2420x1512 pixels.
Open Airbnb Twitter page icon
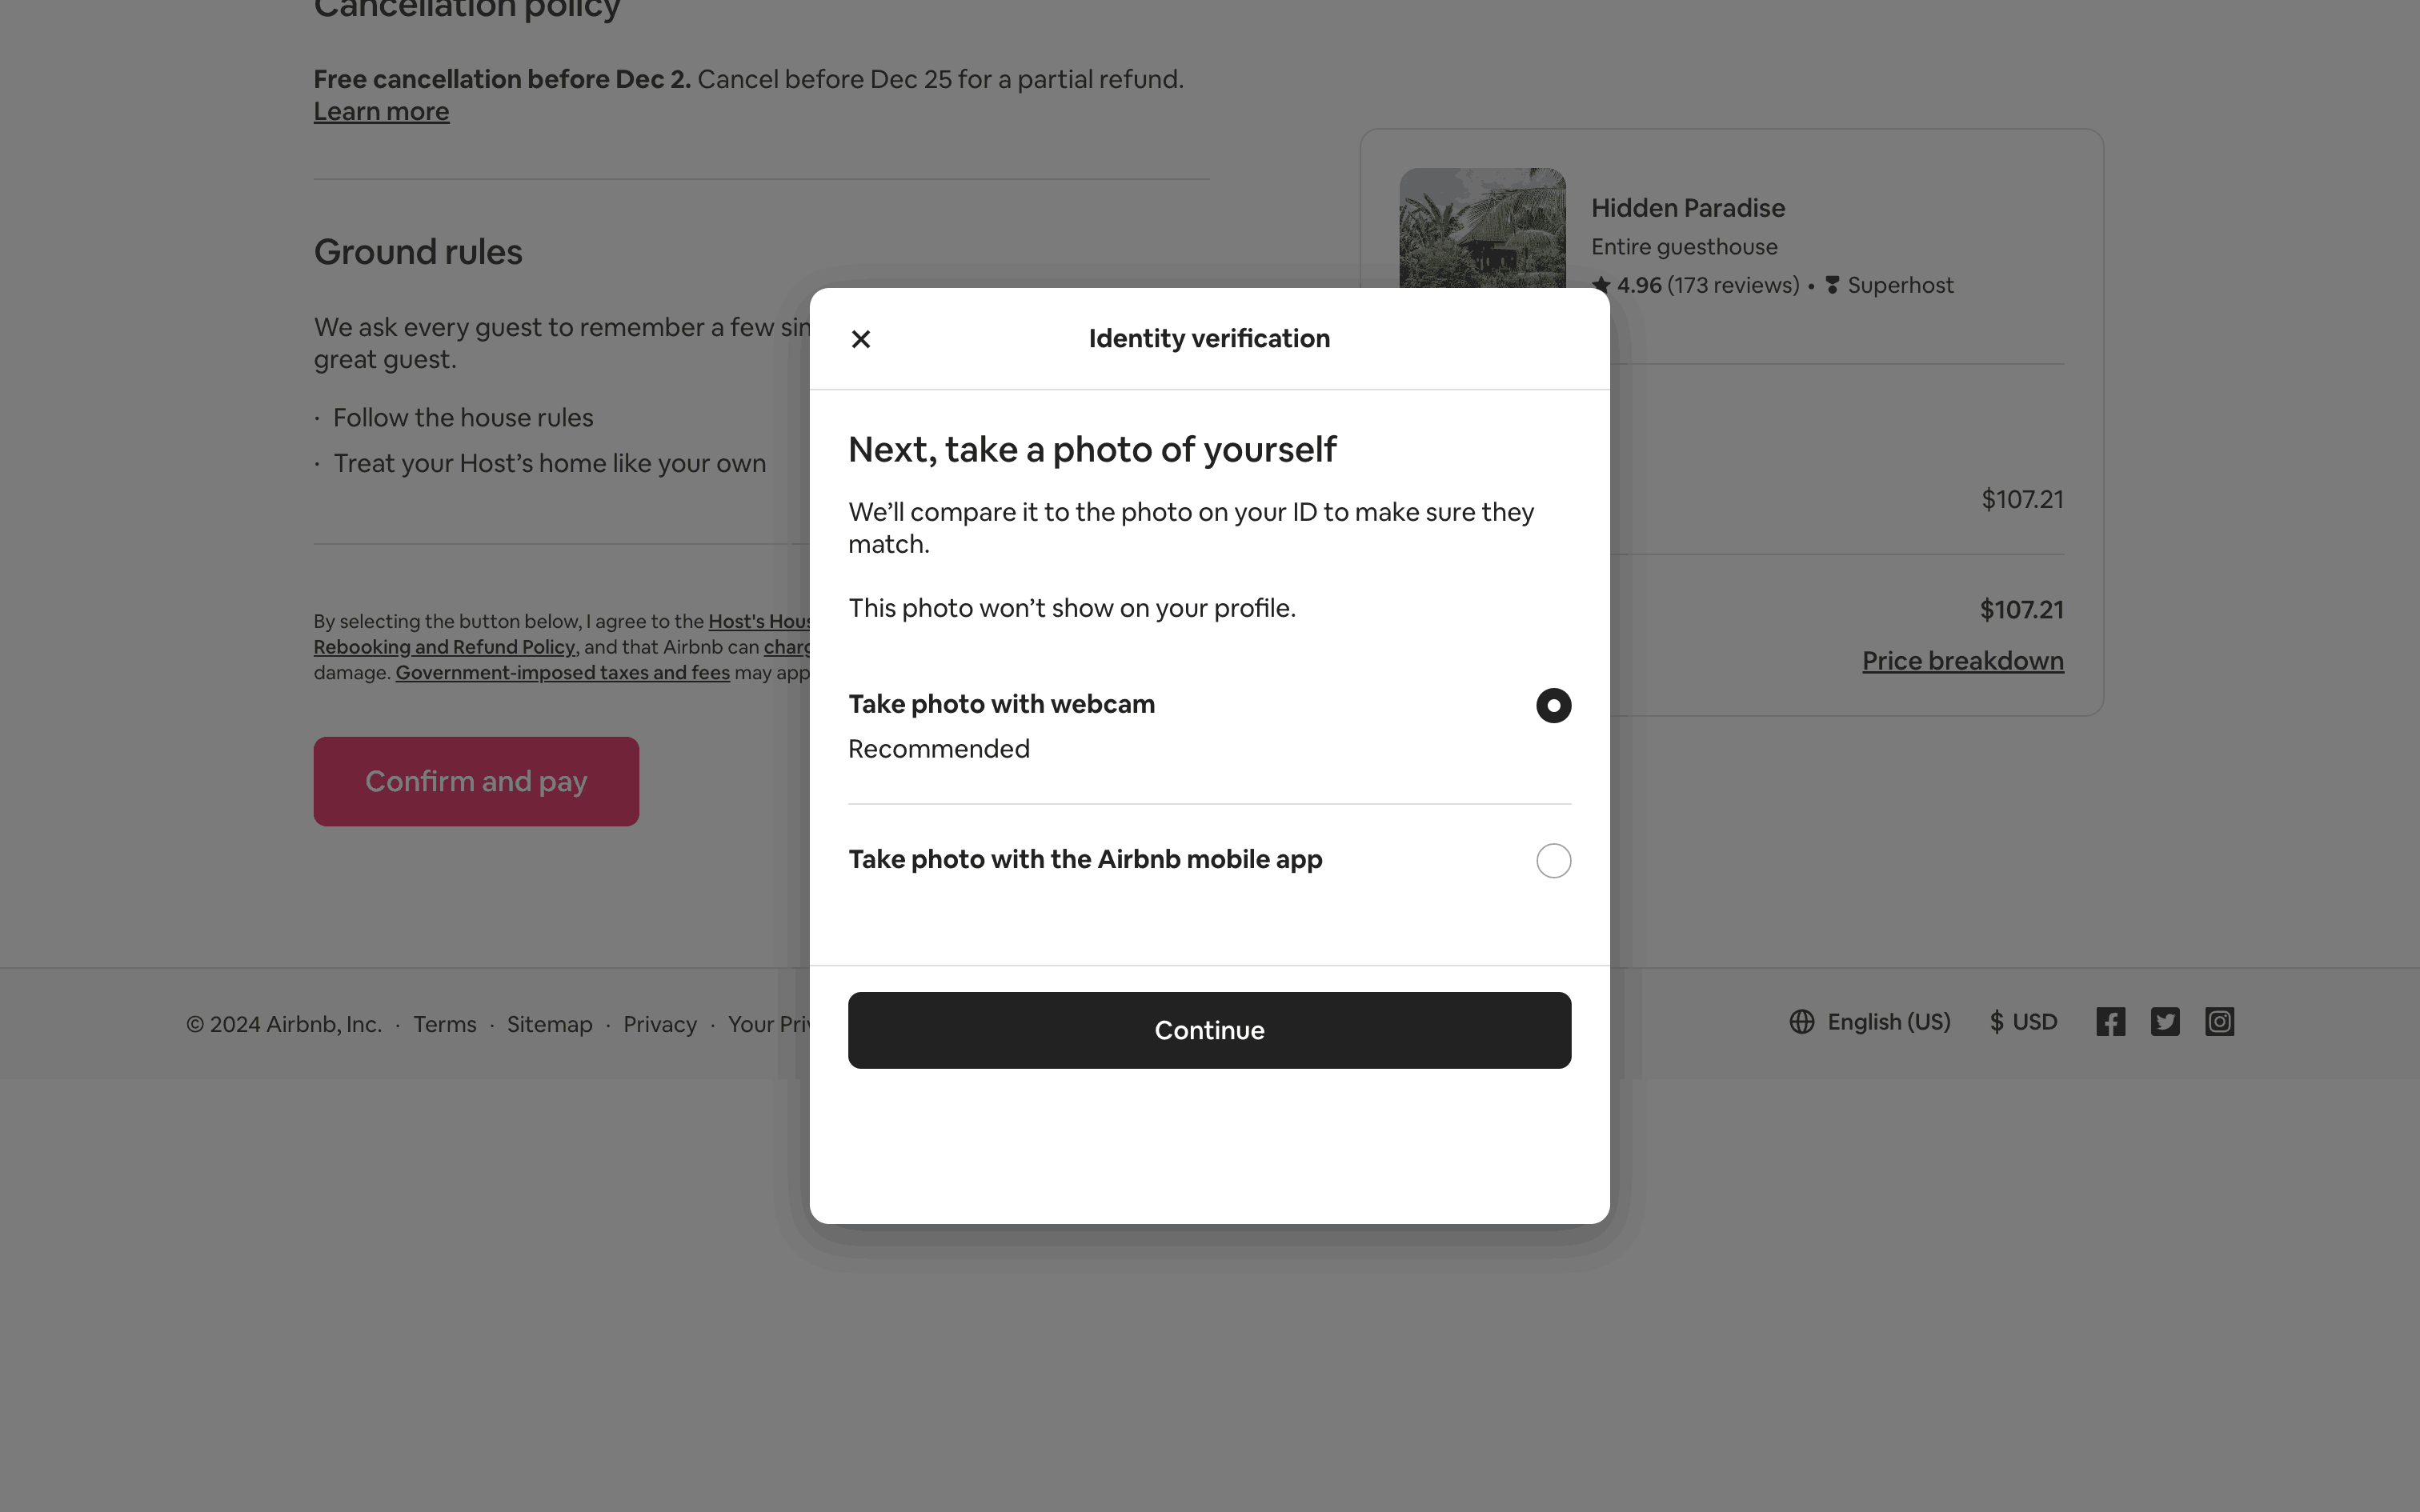[2165, 1022]
